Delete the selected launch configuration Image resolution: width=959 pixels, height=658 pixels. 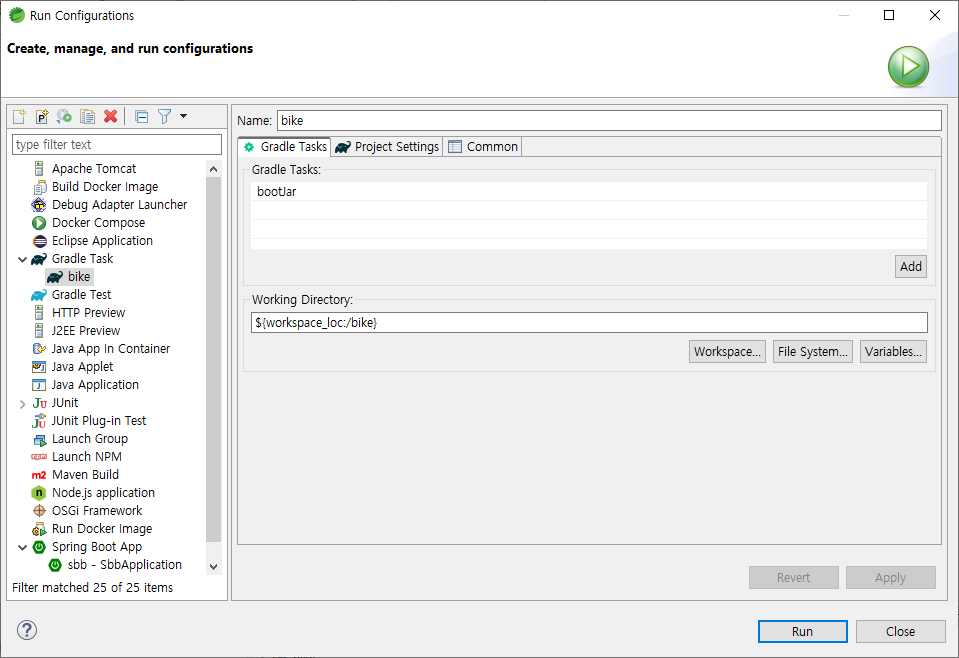coord(111,116)
